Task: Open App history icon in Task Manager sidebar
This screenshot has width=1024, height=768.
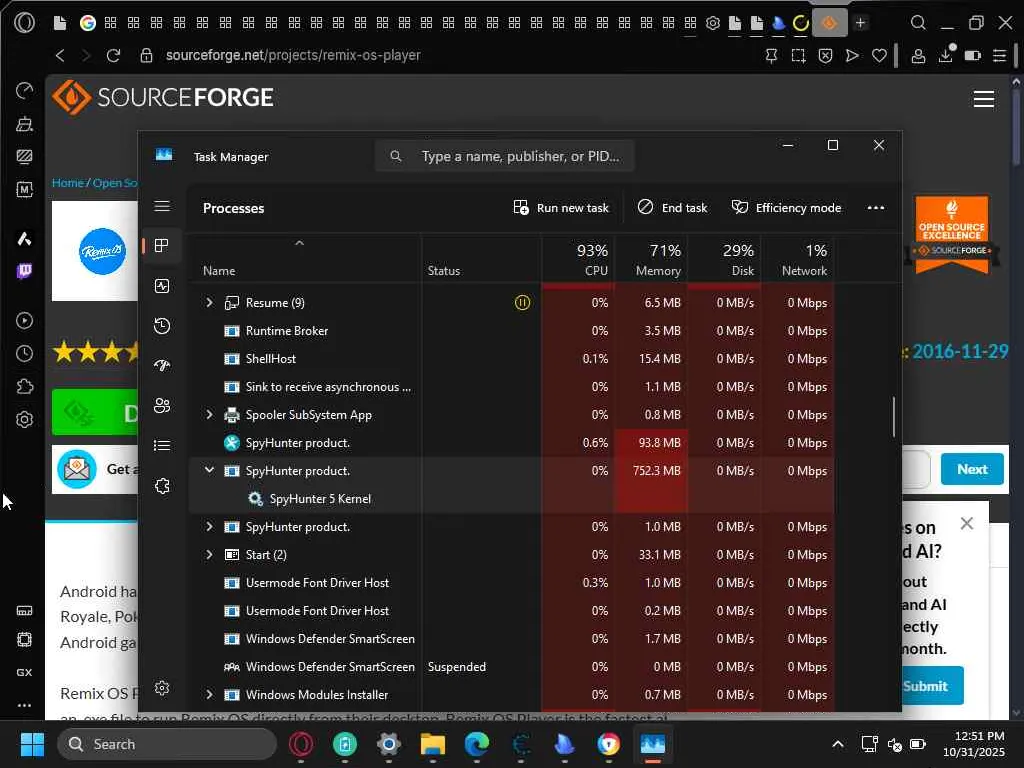Action: tap(162, 326)
